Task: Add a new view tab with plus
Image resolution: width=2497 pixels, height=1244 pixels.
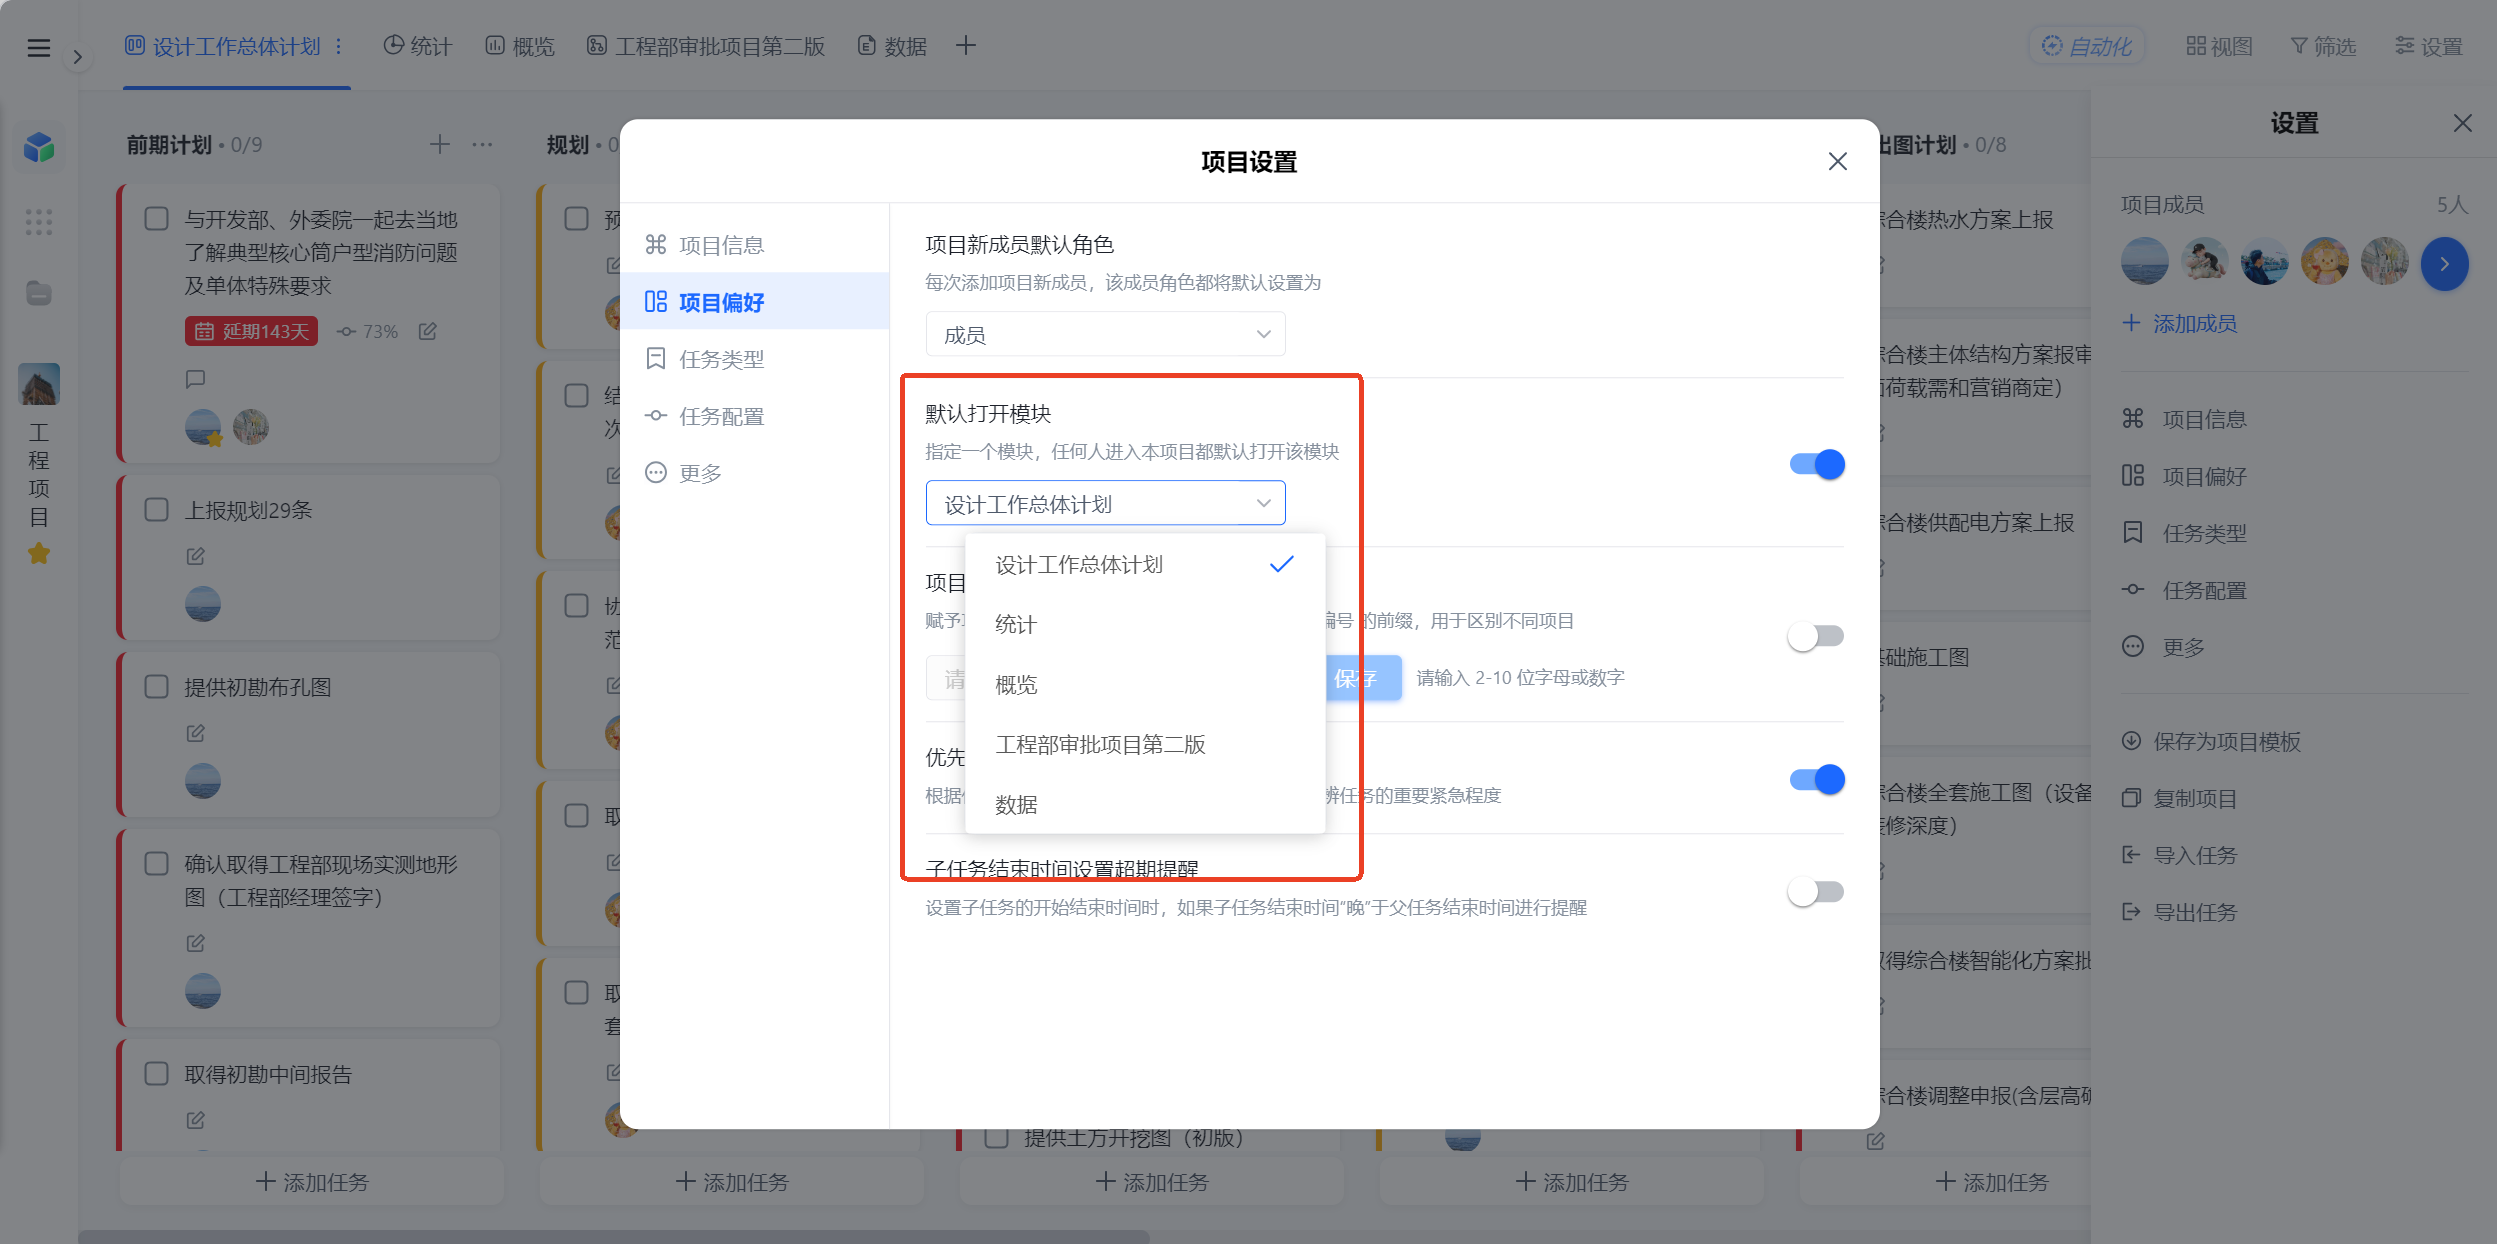Action: (966, 45)
